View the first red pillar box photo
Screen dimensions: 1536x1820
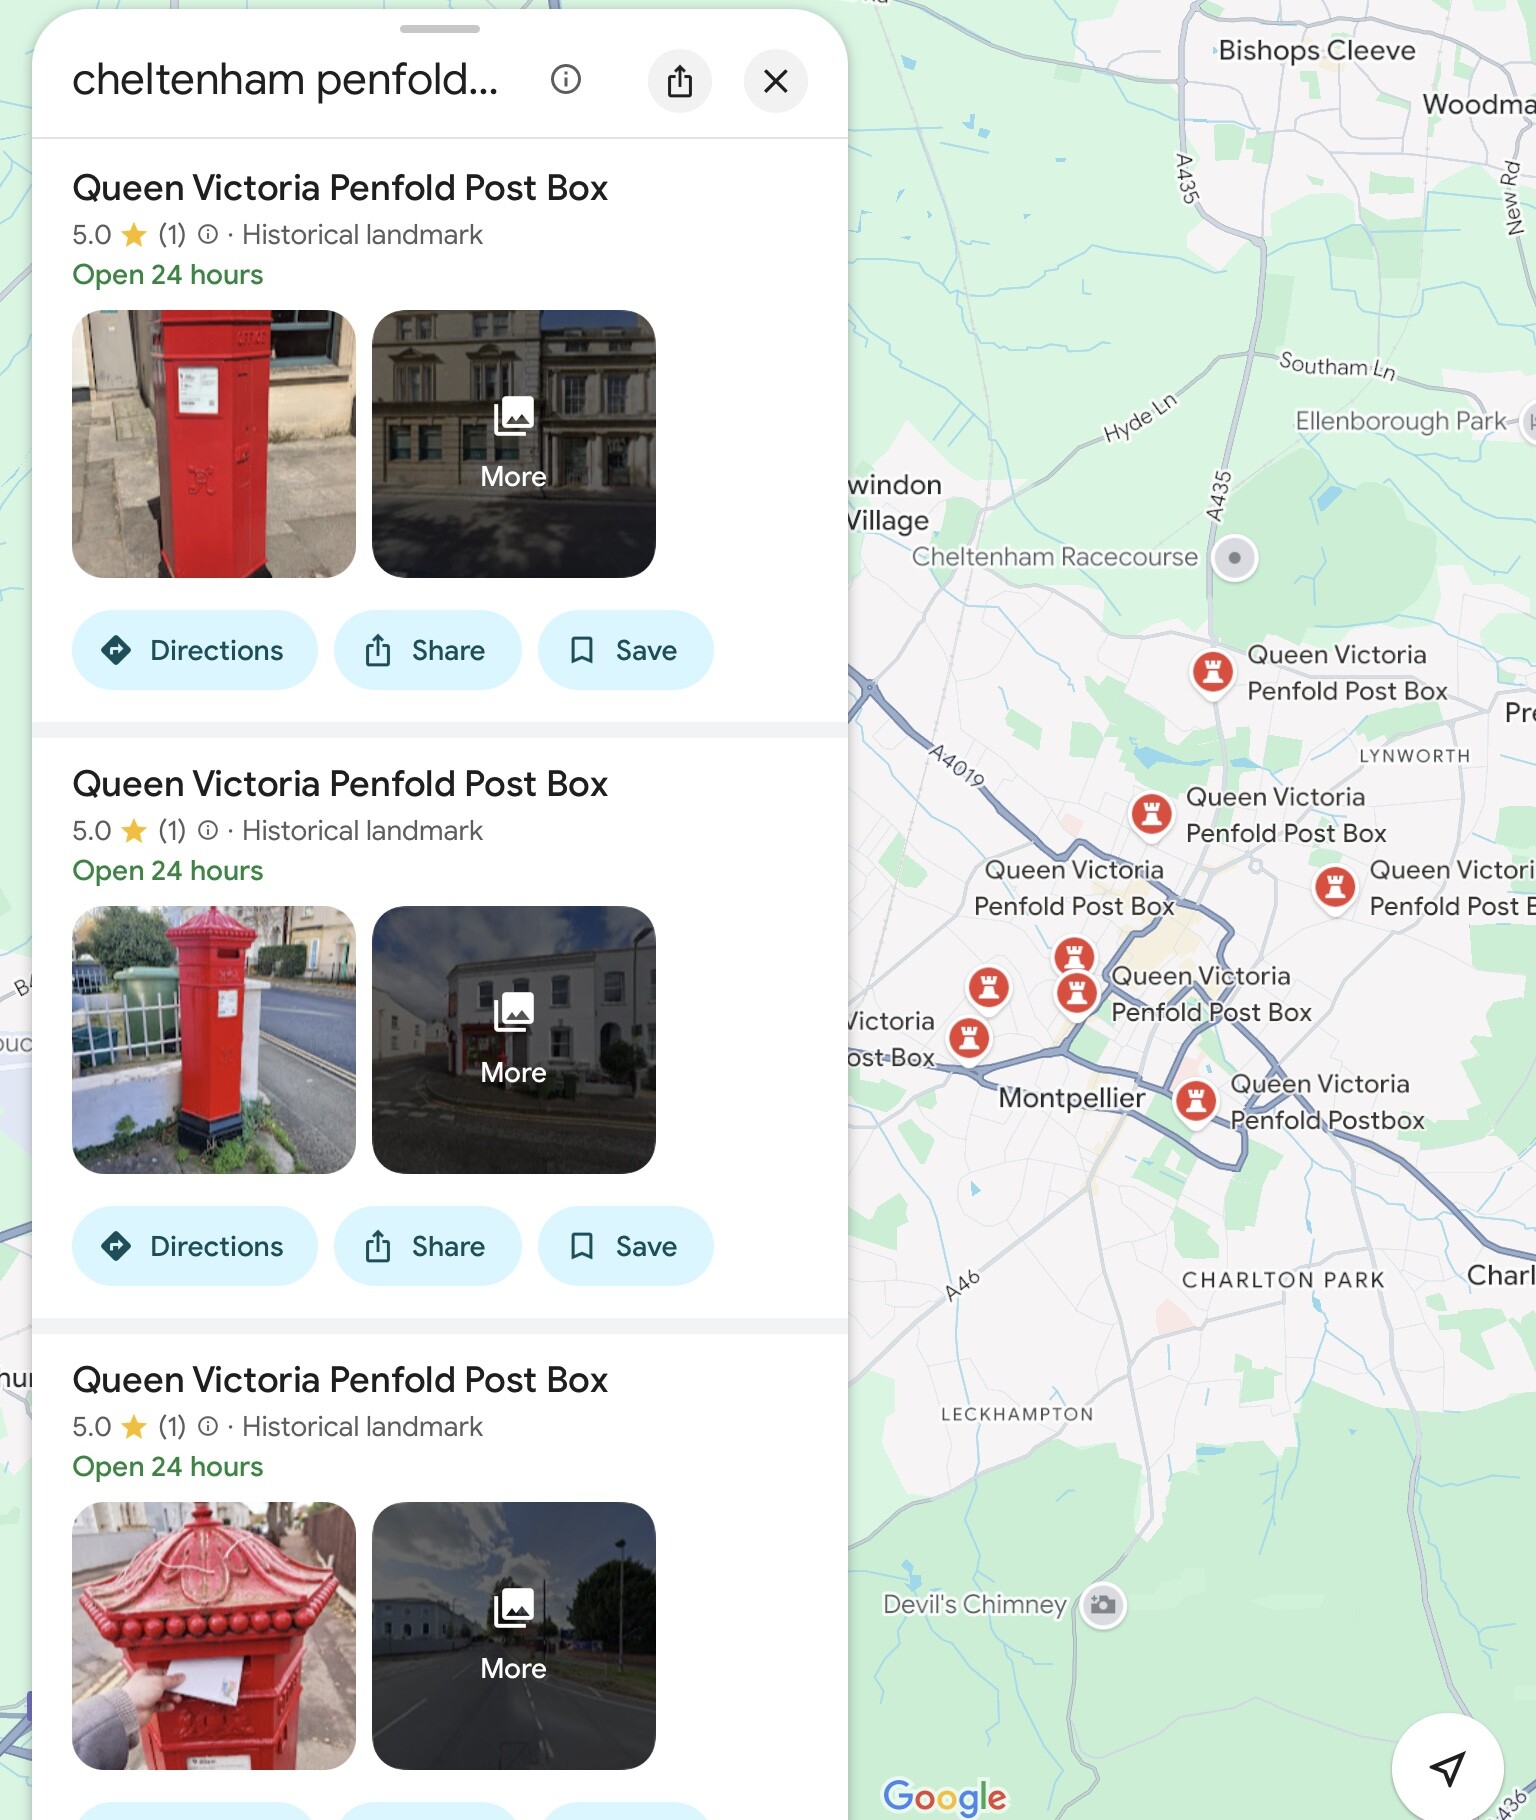coord(214,444)
